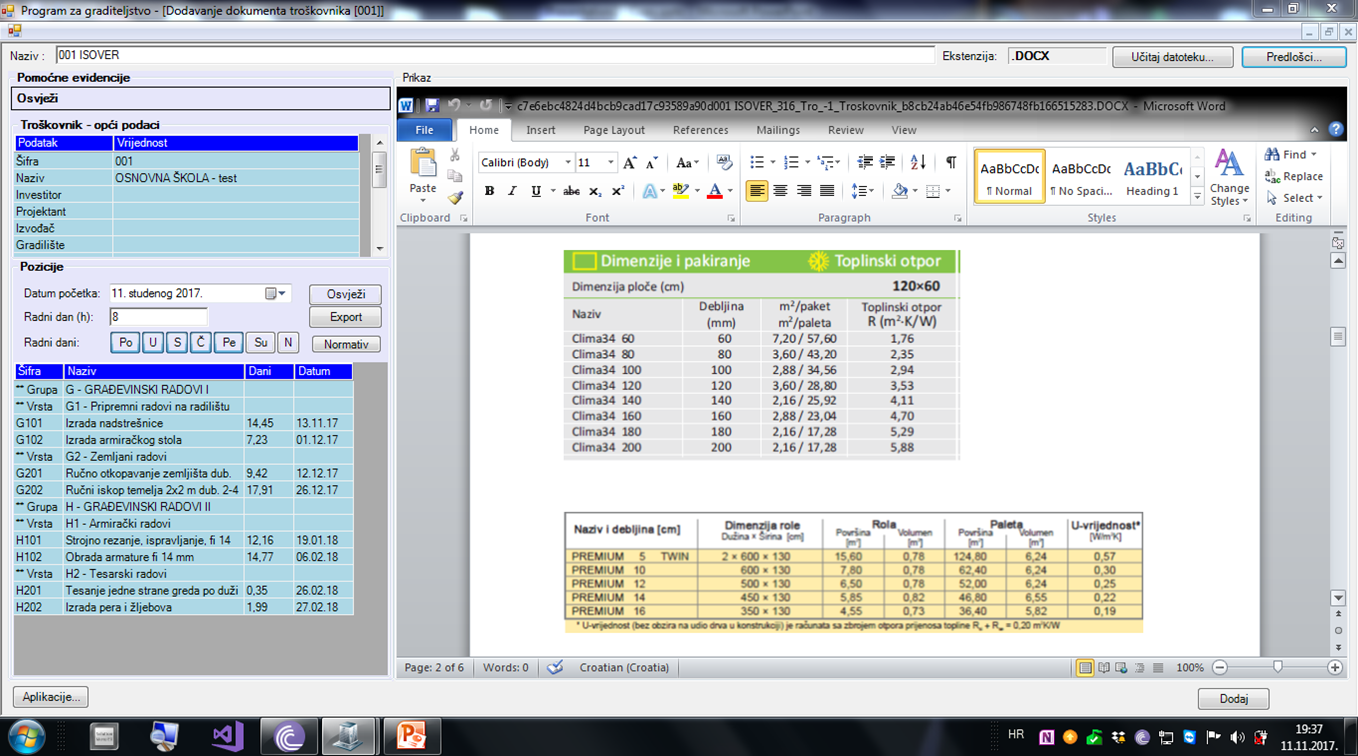
Task: Click the Windows Start orb
Action: 27,736
